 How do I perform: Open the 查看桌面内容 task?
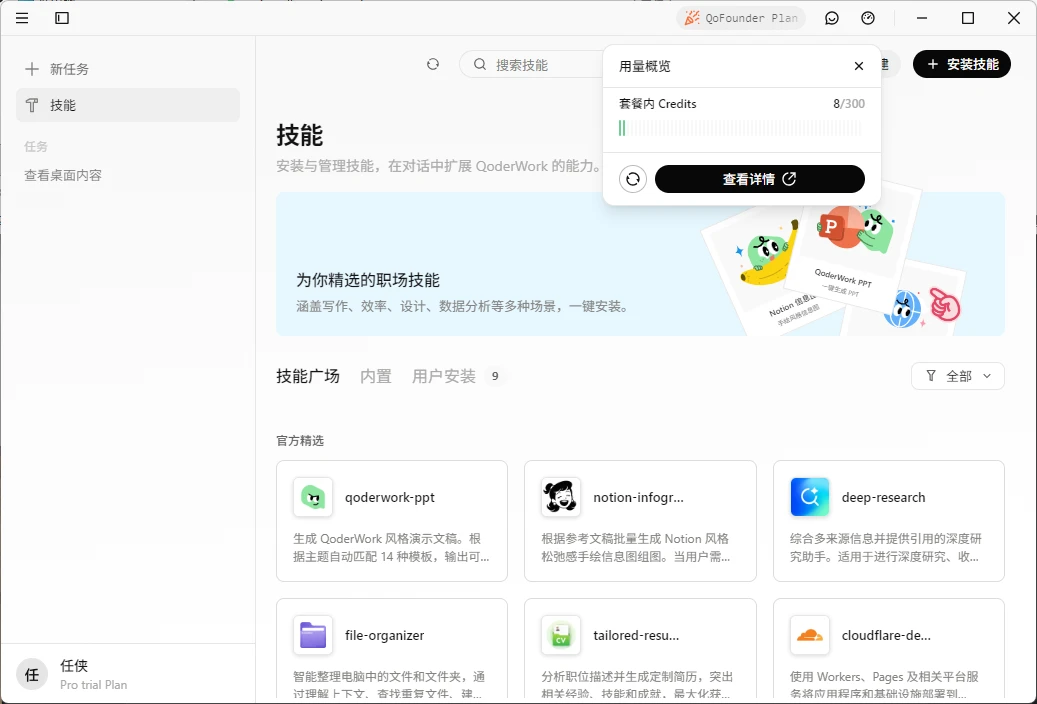coord(63,175)
